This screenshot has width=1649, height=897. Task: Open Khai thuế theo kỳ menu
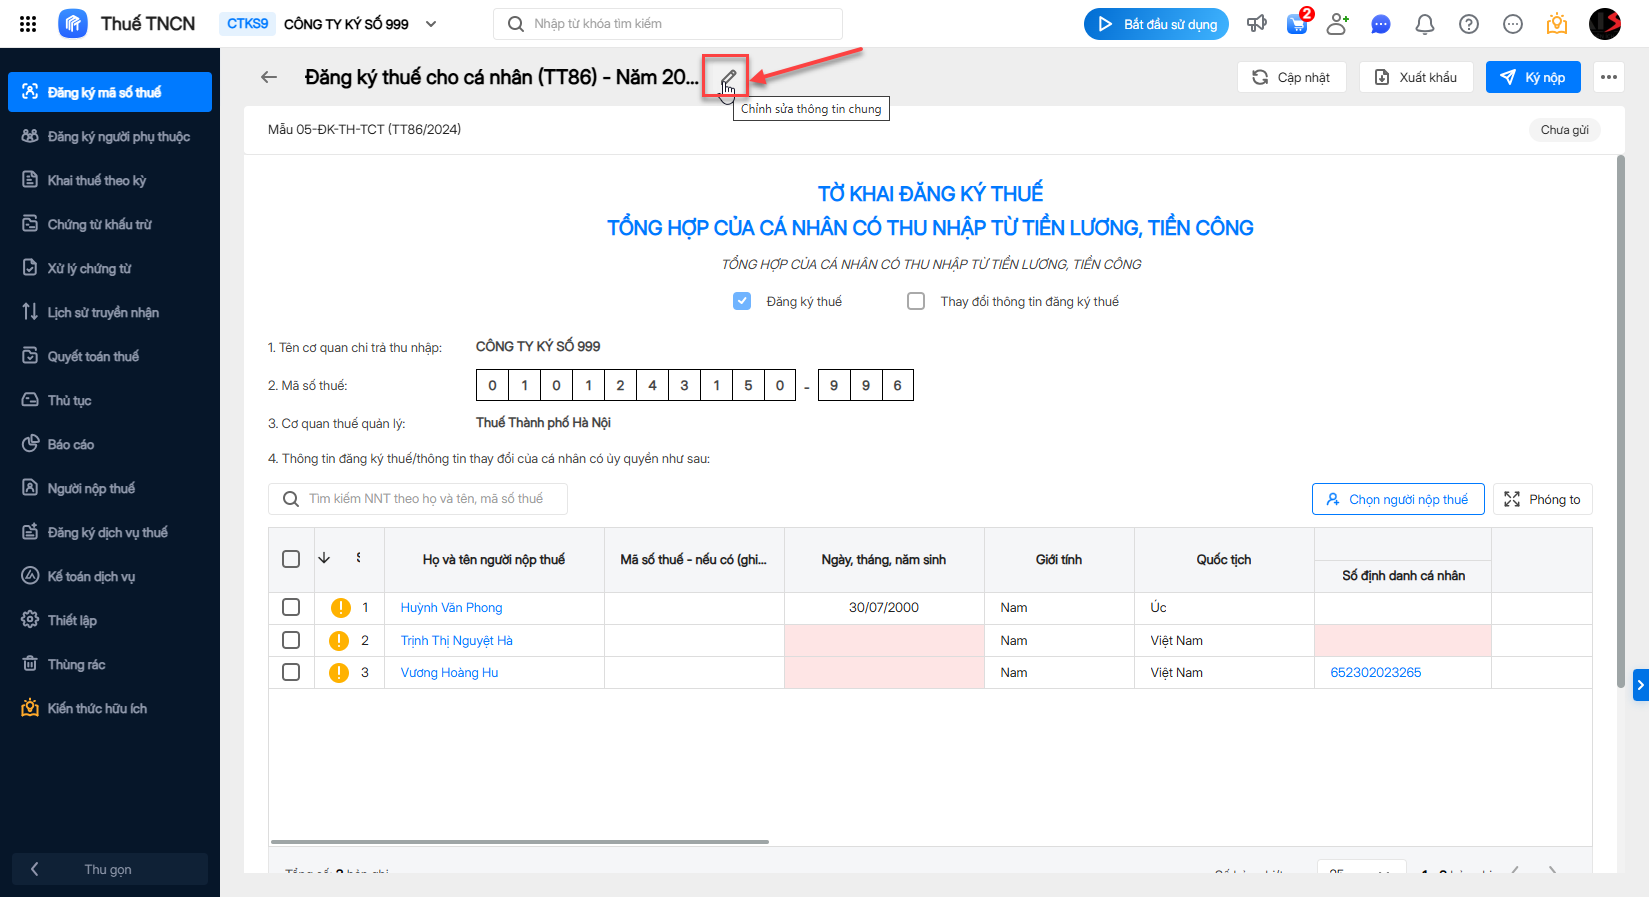(110, 180)
